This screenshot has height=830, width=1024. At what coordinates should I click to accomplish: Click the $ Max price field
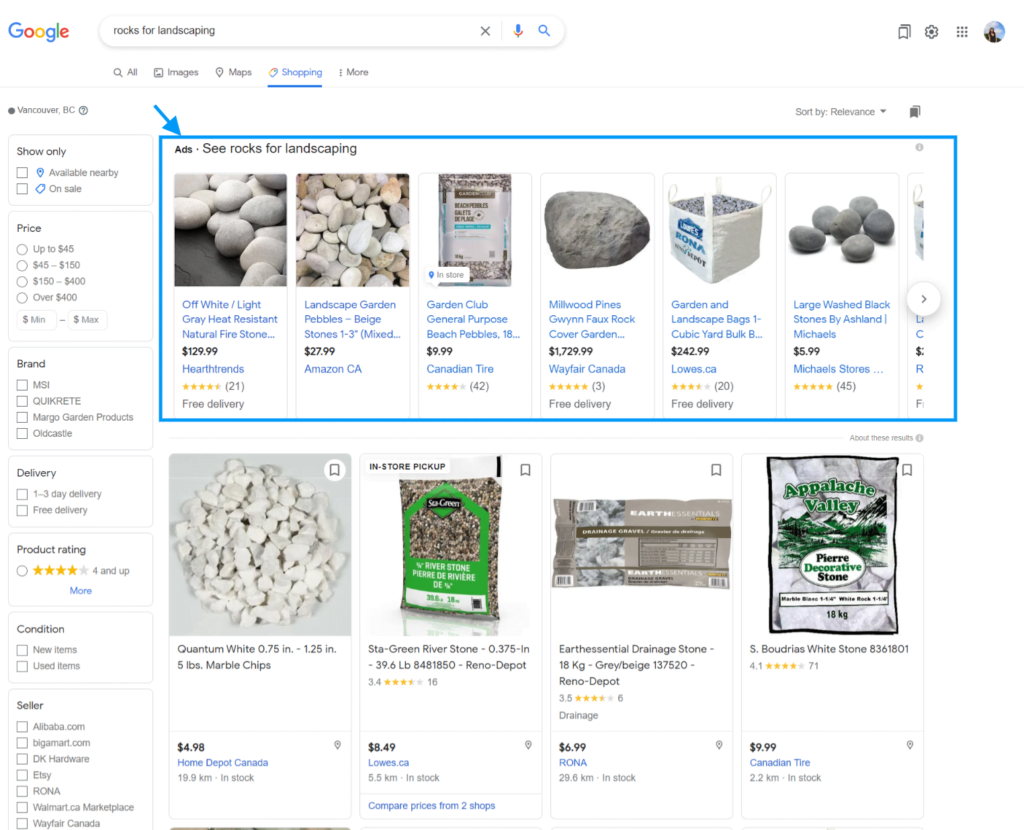88,320
